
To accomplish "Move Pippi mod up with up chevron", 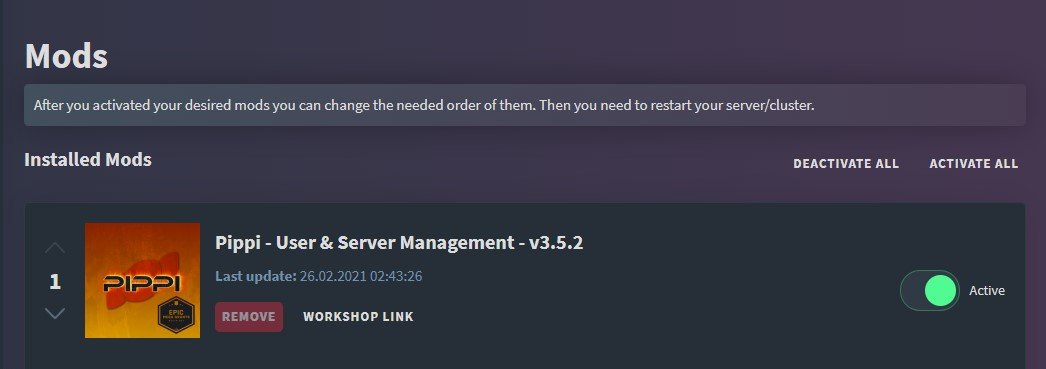I will click(x=55, y=248).
